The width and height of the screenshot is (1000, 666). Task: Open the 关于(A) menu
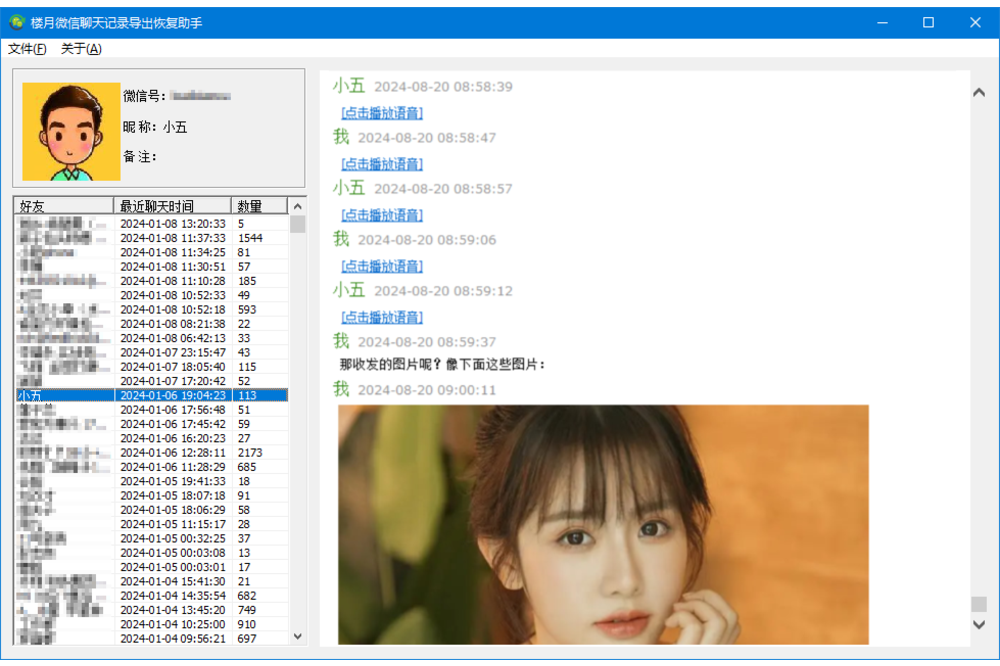81,49
